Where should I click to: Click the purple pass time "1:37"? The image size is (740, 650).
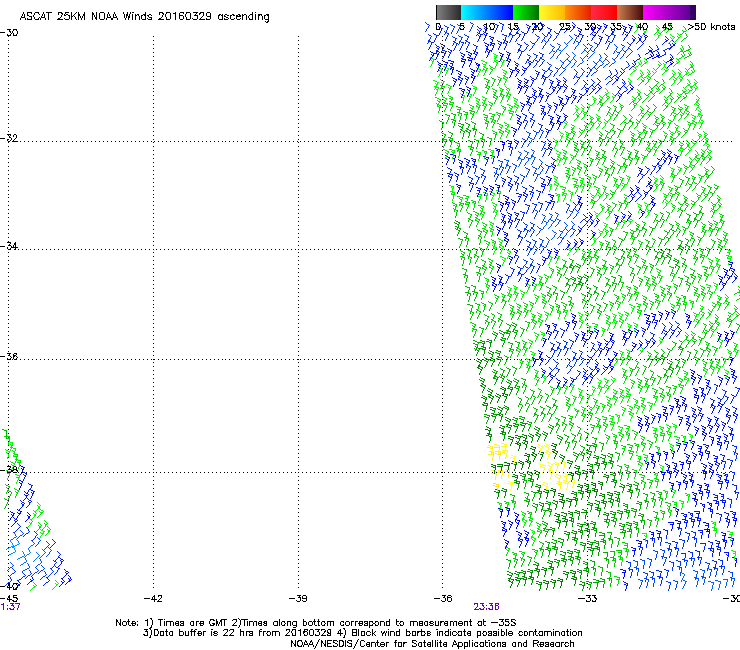pyautogui.click(x=10, y=607)
